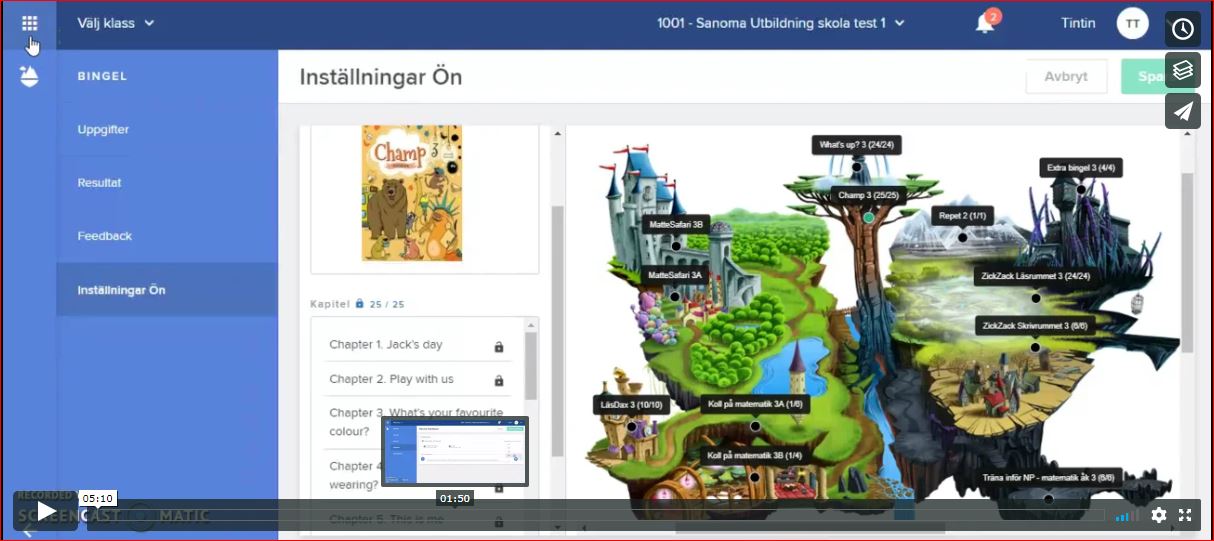Click the Champ 3 book cover
This screenshot has width=1214, height=541.
point(412,193)
